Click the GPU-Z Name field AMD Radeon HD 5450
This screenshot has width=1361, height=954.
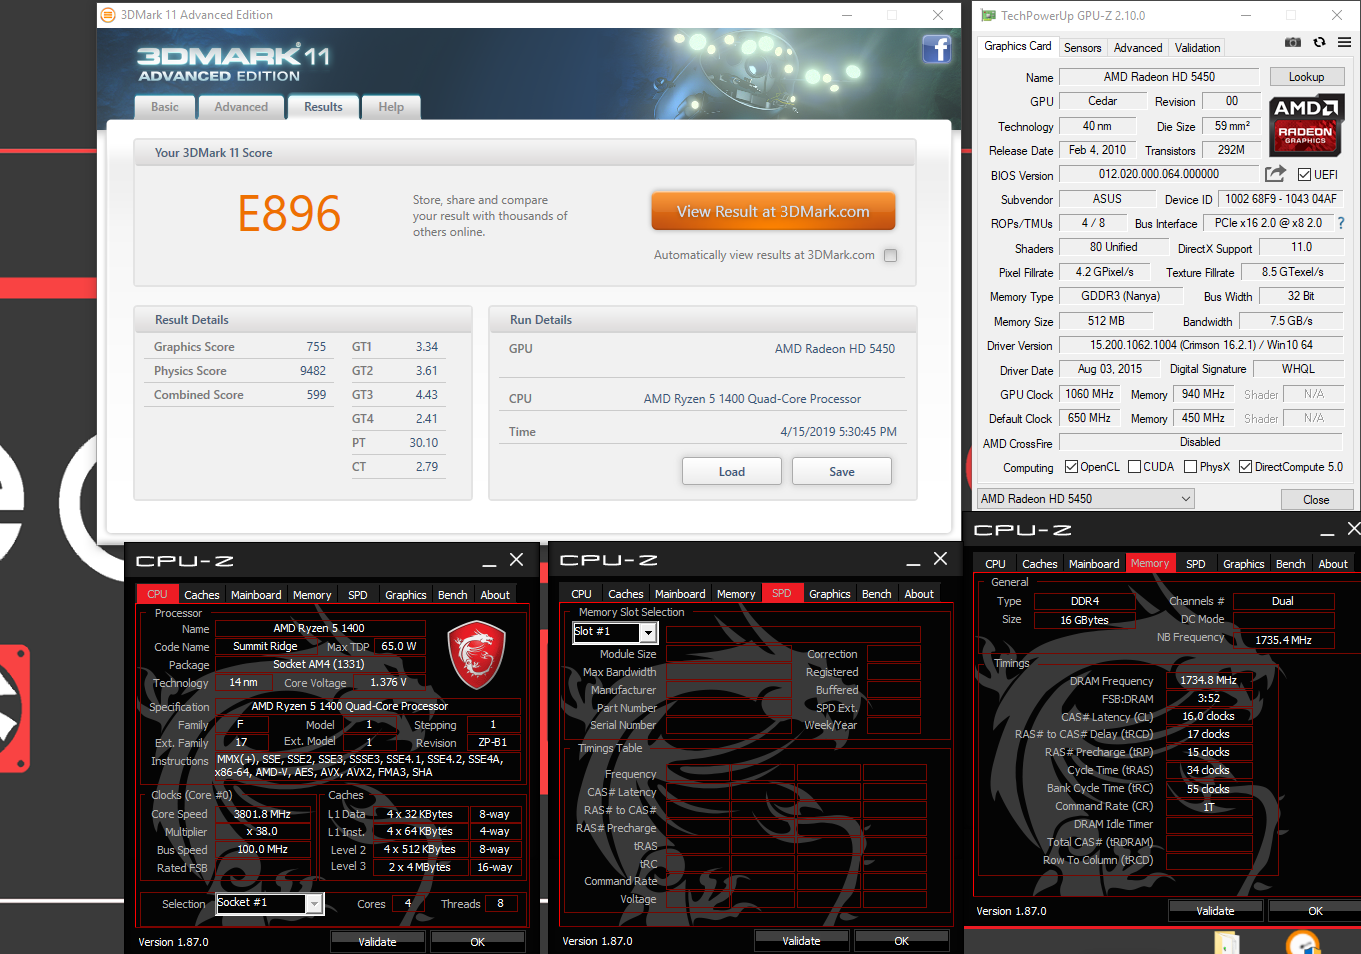[1159, 77]
